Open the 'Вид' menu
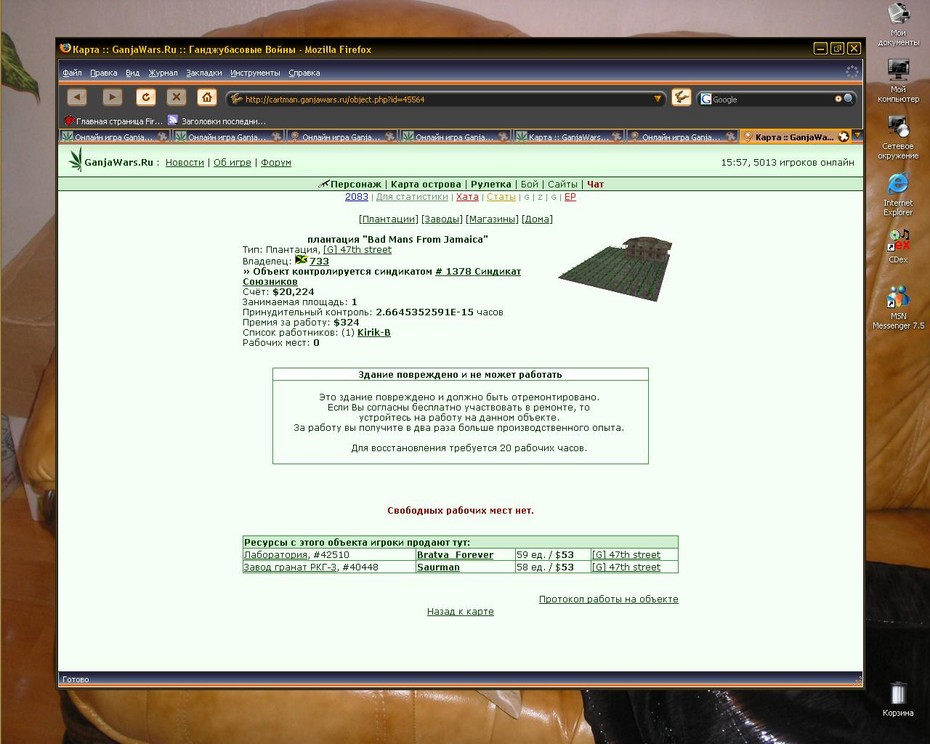This screenshot has height=744, width=930. coord(132,73)
